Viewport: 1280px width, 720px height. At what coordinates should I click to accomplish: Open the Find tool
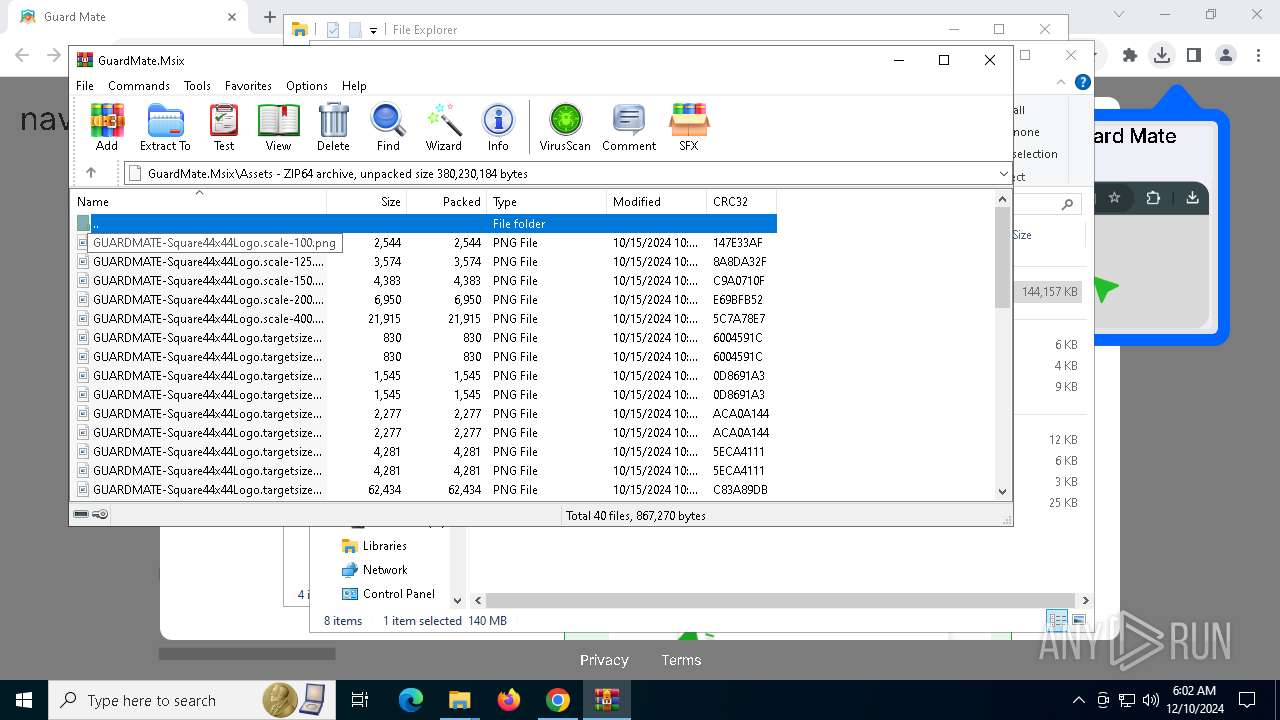388,127
